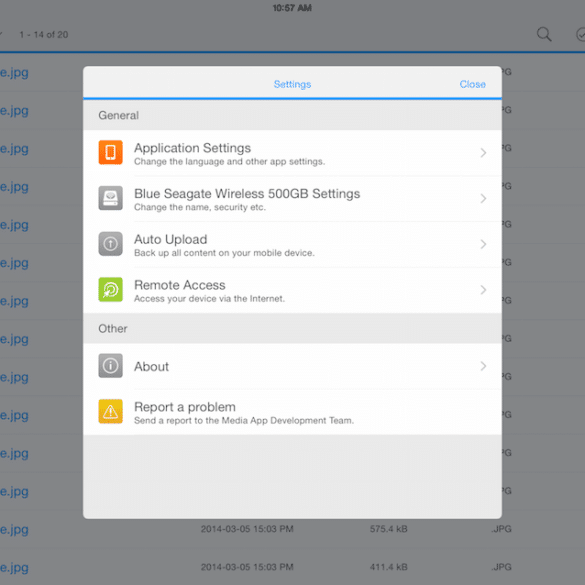Click the 575.4 kB file size
The width and height of the screenshot is (585, 585).
click(388, 529)
